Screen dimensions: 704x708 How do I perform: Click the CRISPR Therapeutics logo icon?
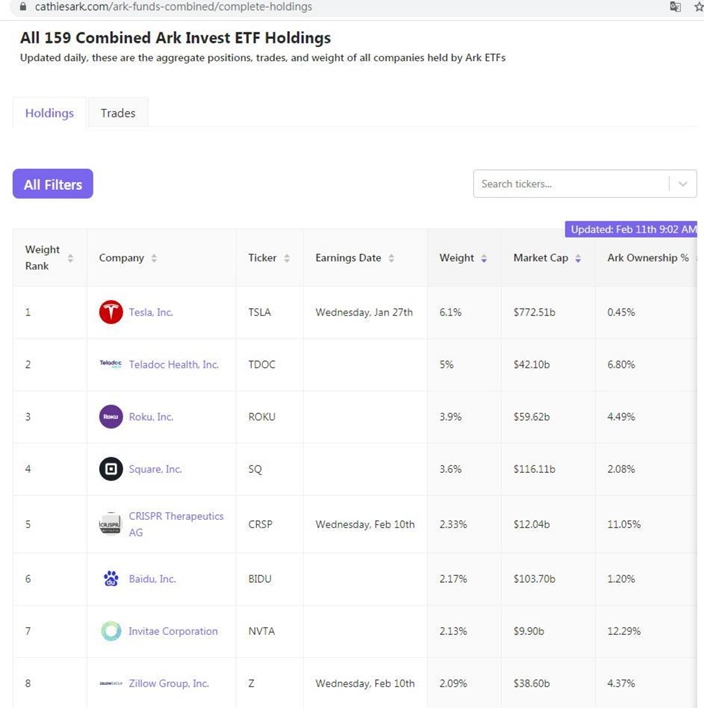pos(111,524)
